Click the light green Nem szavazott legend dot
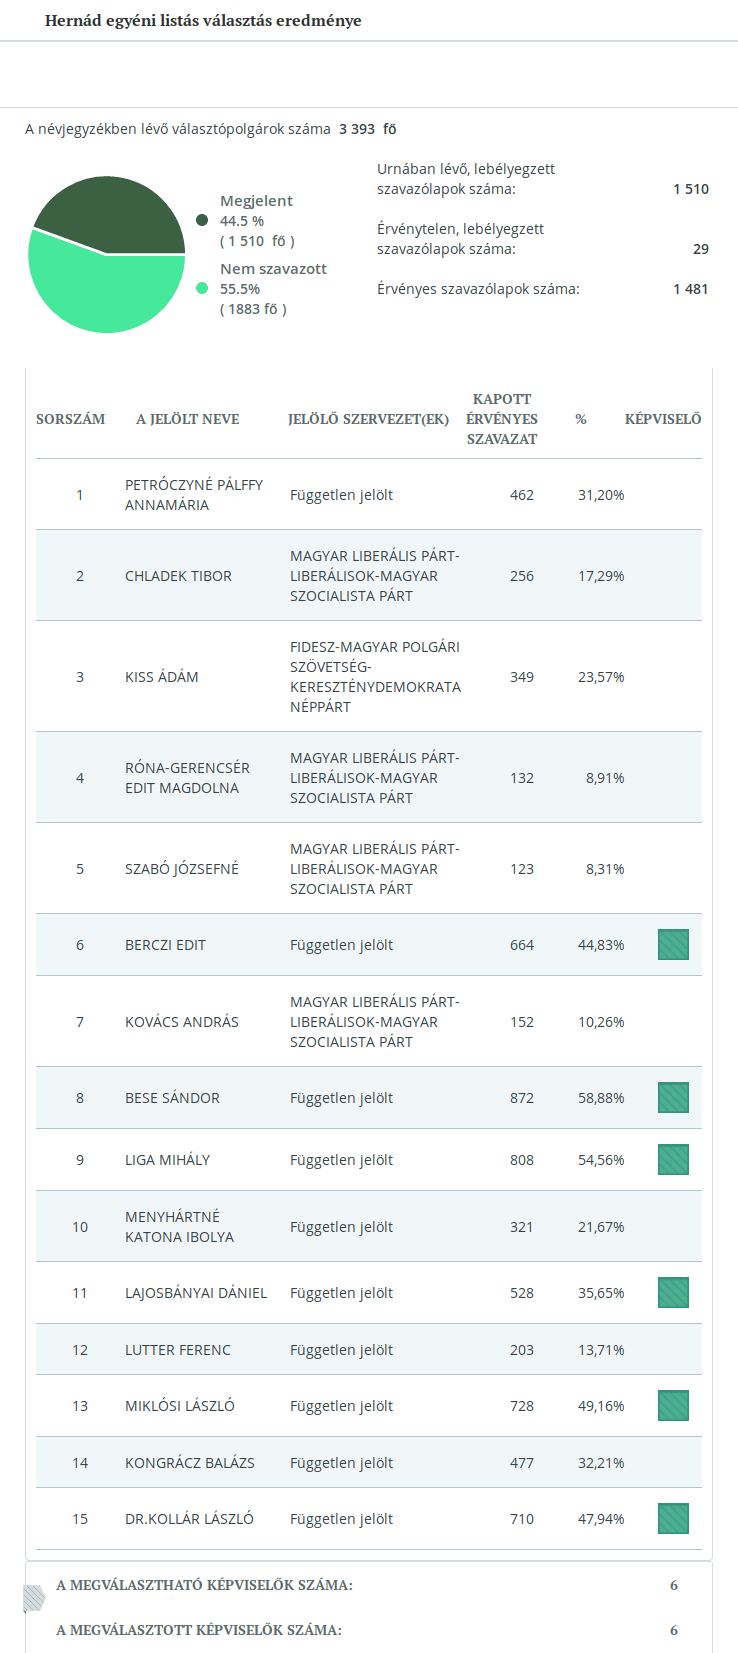The height and width of the screenshot is (1653, 738). (x=202, y=288)
